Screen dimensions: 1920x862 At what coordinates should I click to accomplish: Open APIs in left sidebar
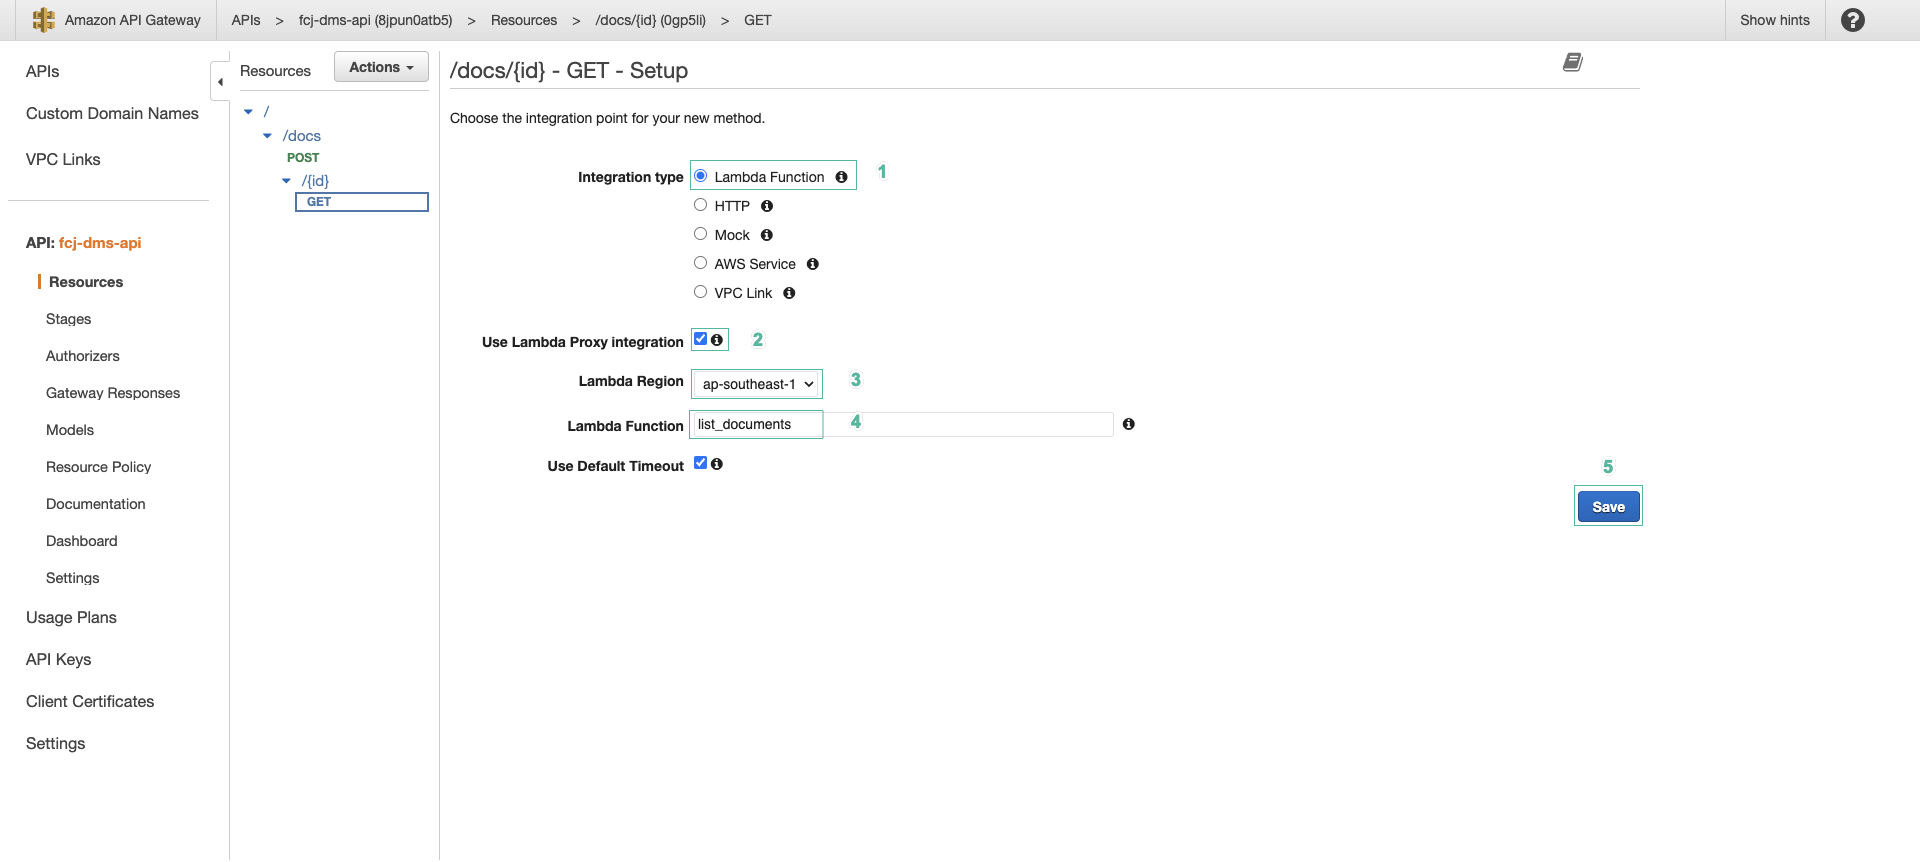43,71
